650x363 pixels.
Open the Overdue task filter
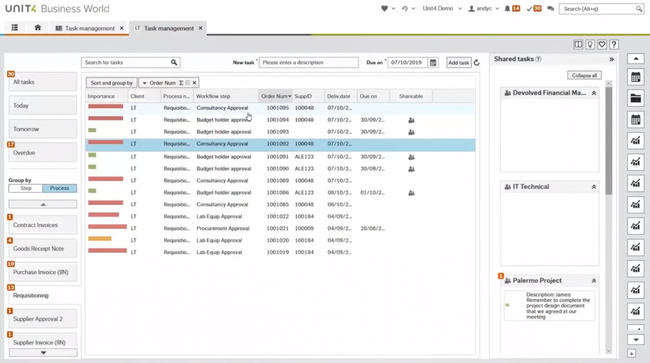pyautogui.click(x=42, y=153)
